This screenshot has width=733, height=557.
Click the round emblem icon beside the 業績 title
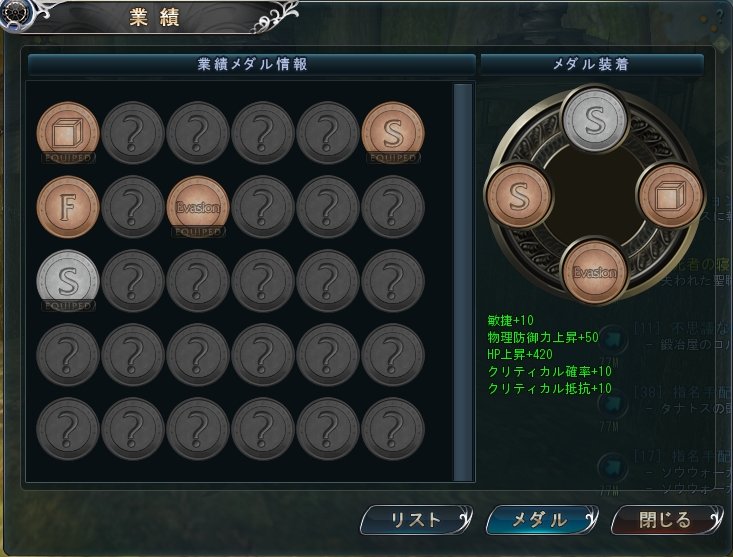[13, 13]
